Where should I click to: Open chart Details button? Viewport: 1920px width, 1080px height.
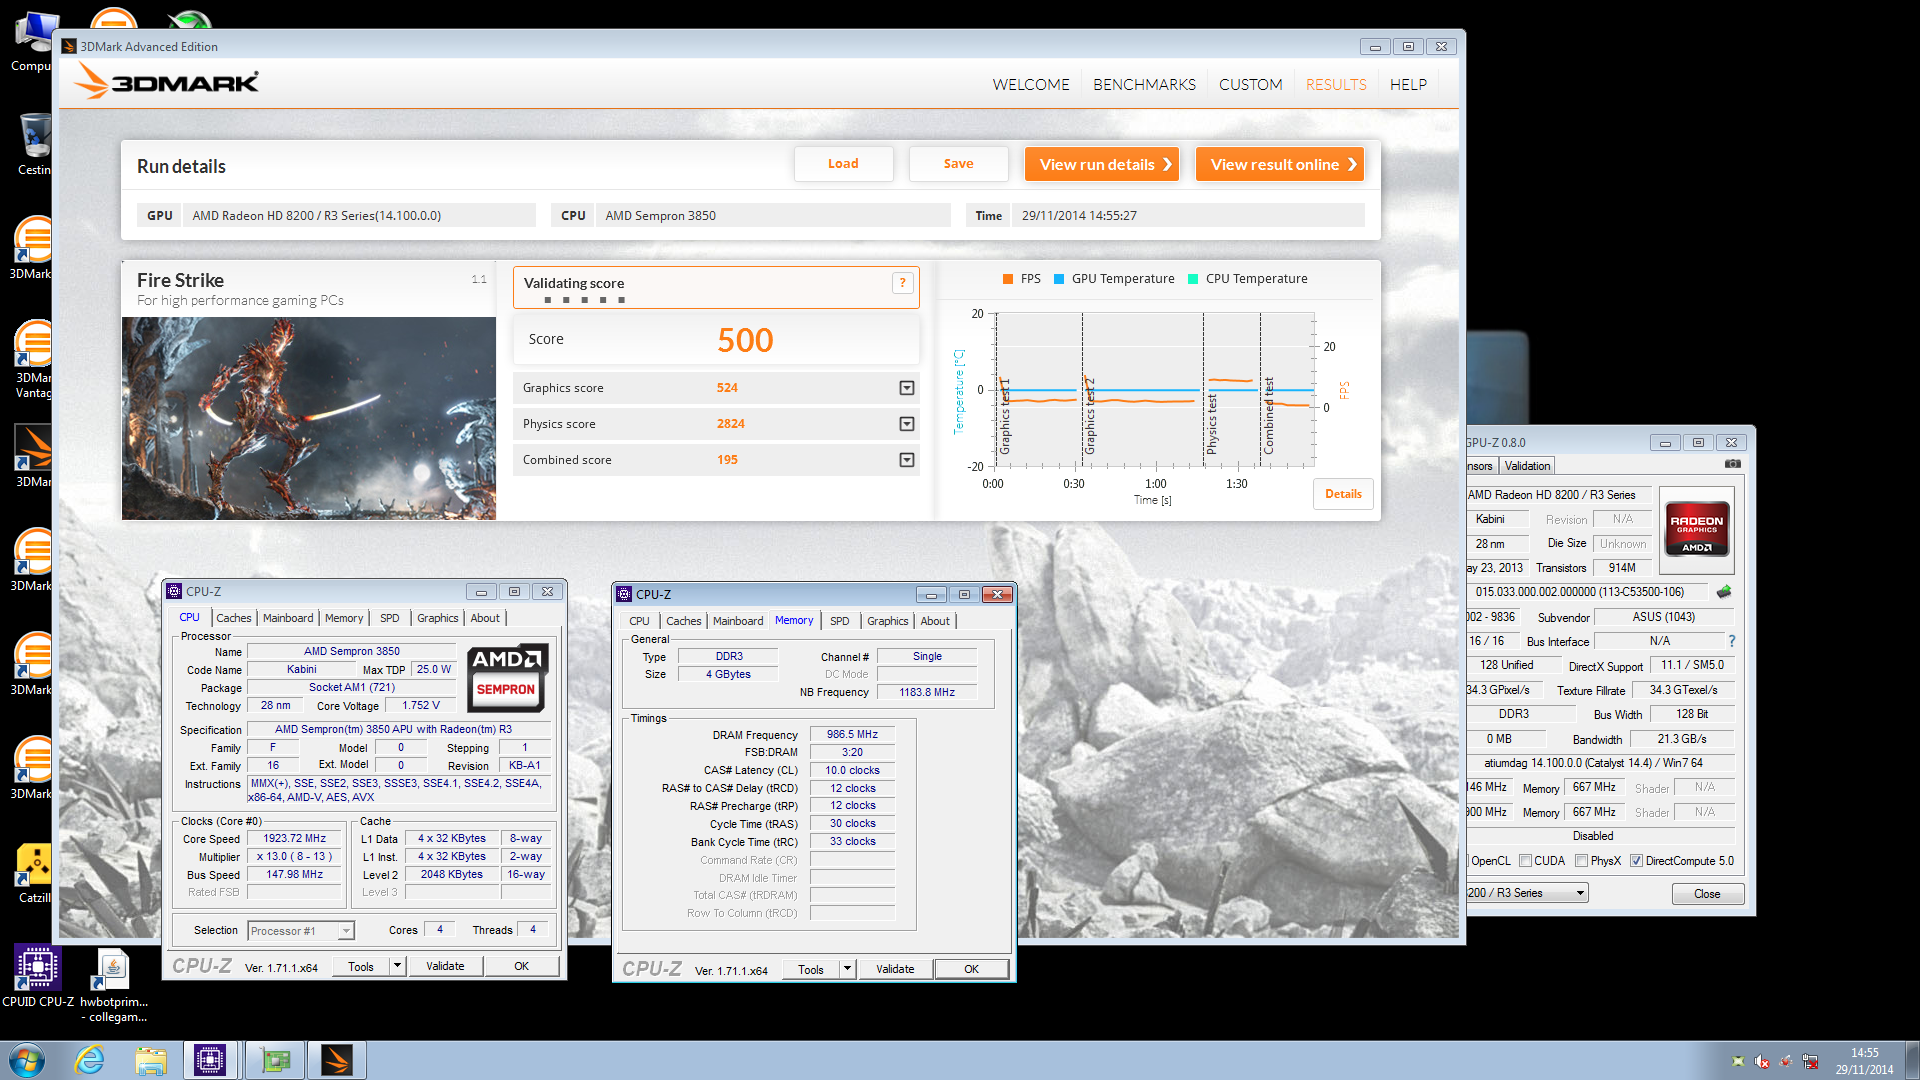1343,494
